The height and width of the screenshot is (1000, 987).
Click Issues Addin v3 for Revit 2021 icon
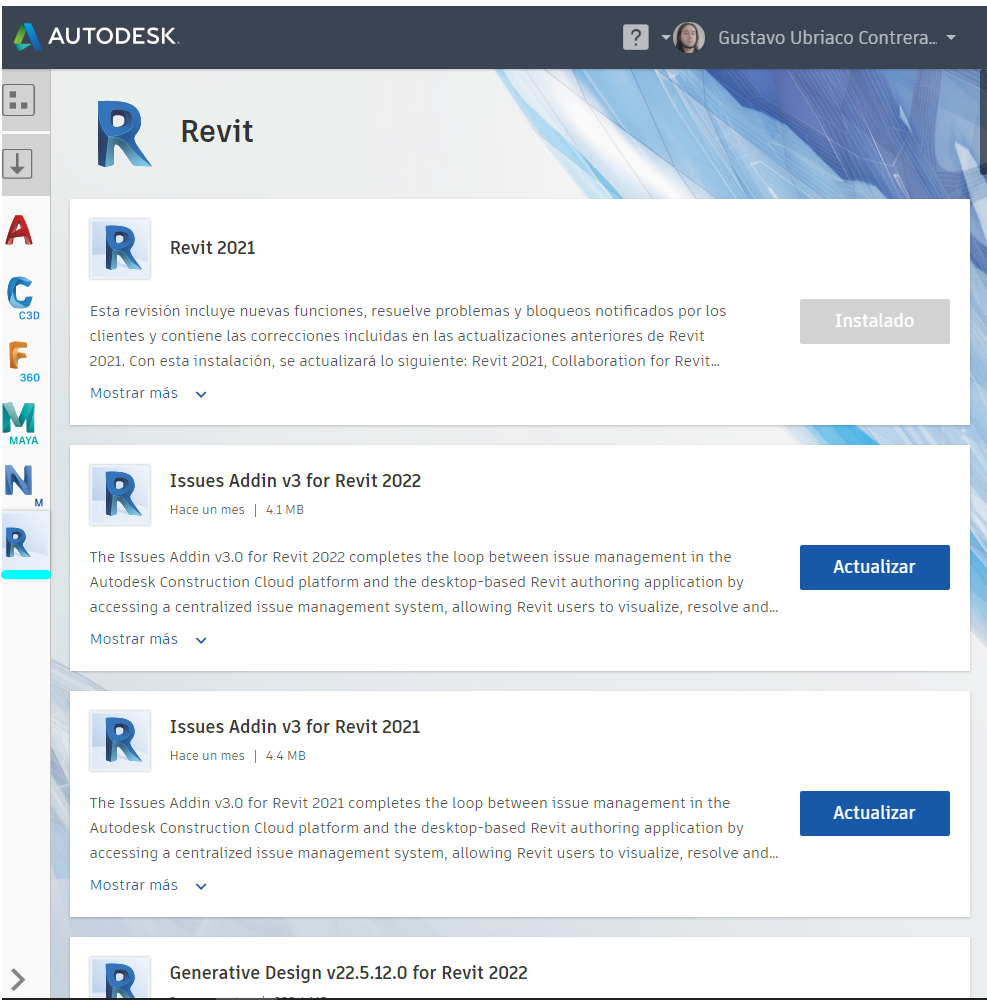click(120, 741)
